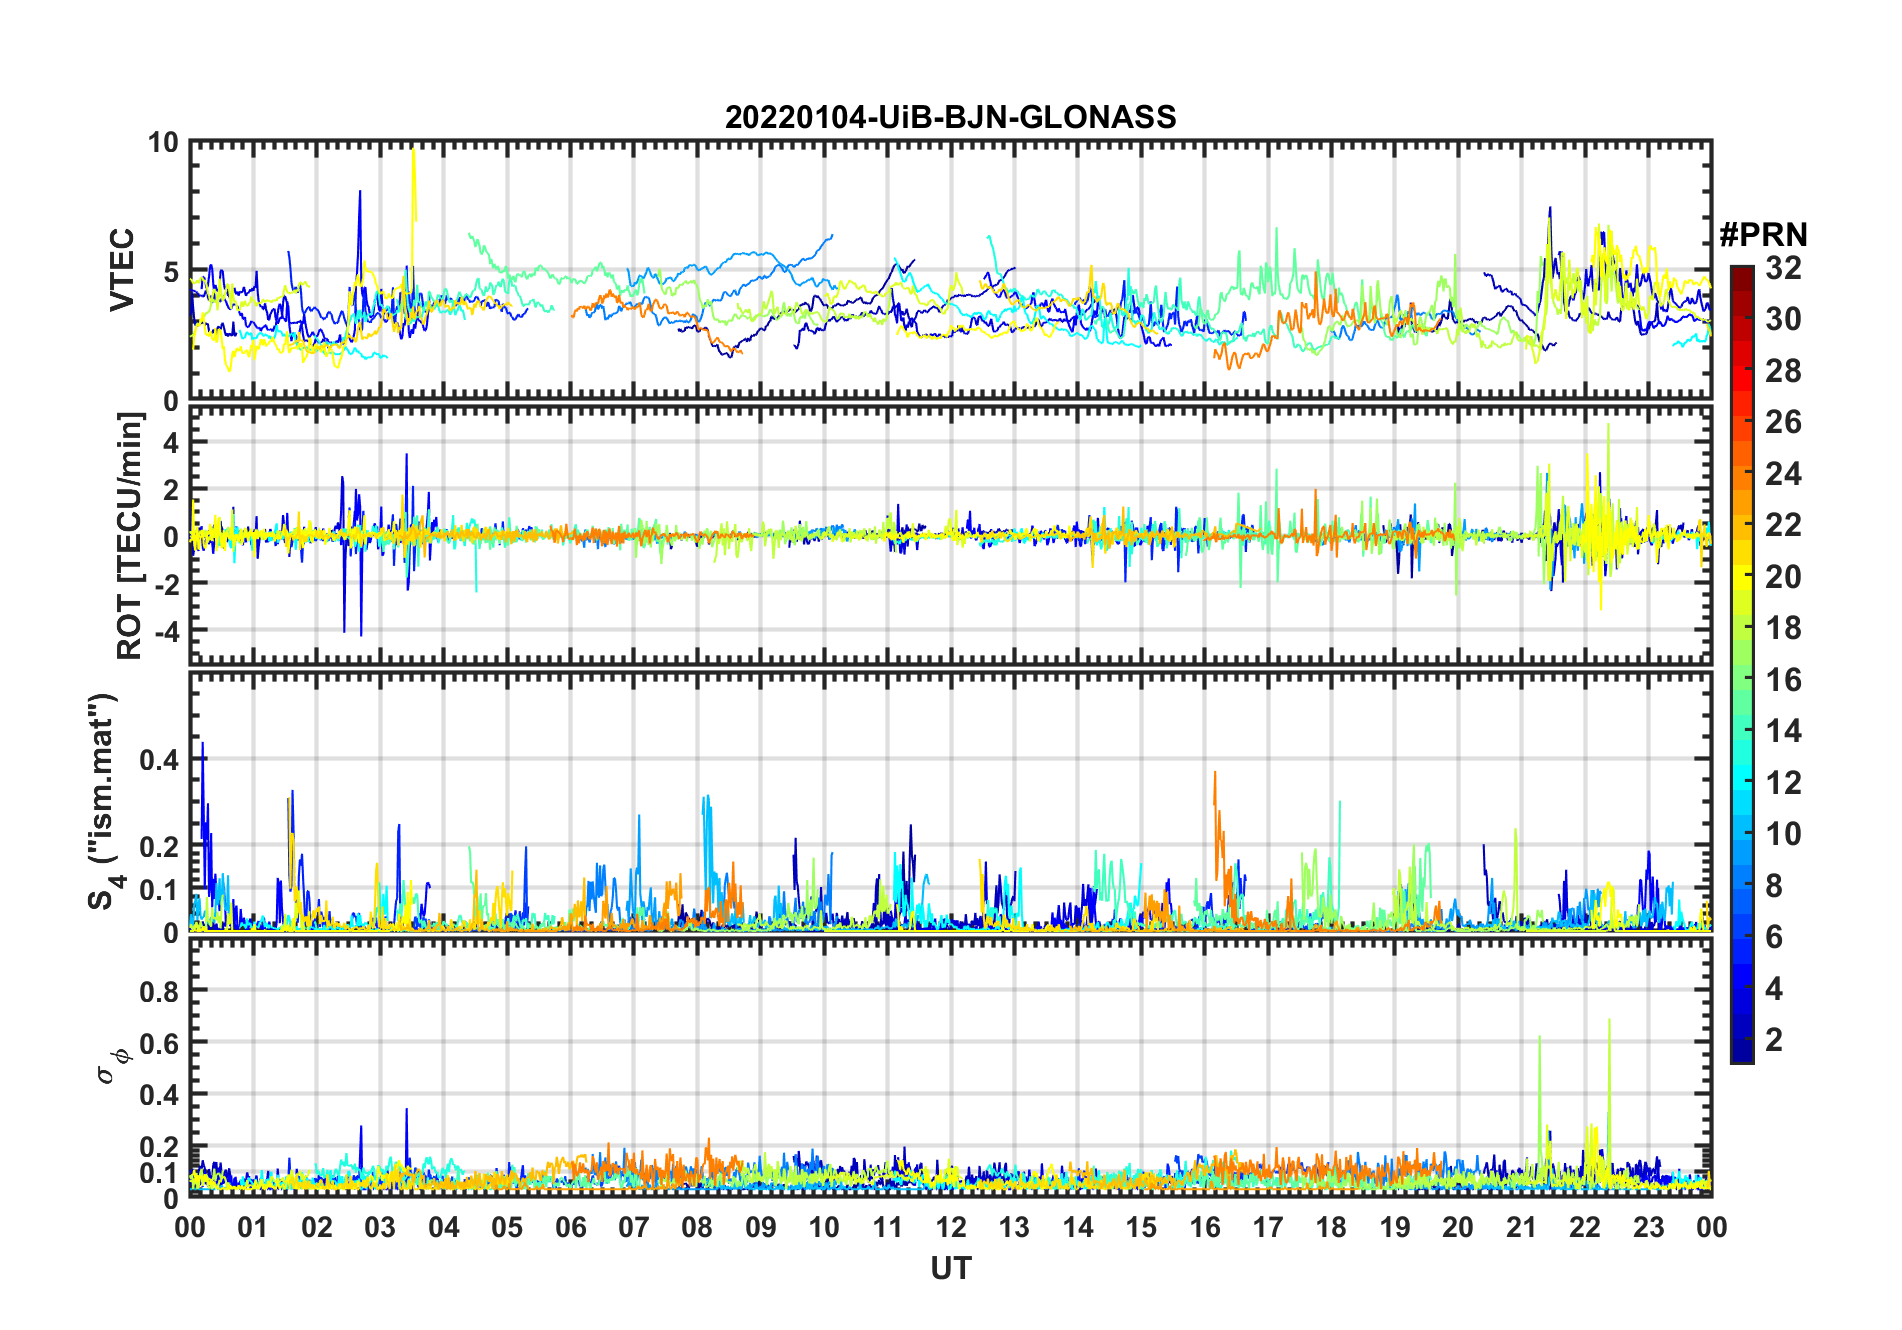Pick the dark red top of the PRN colorbar
This screenshot has width=1902, height=1330.
coord(1741,272)
